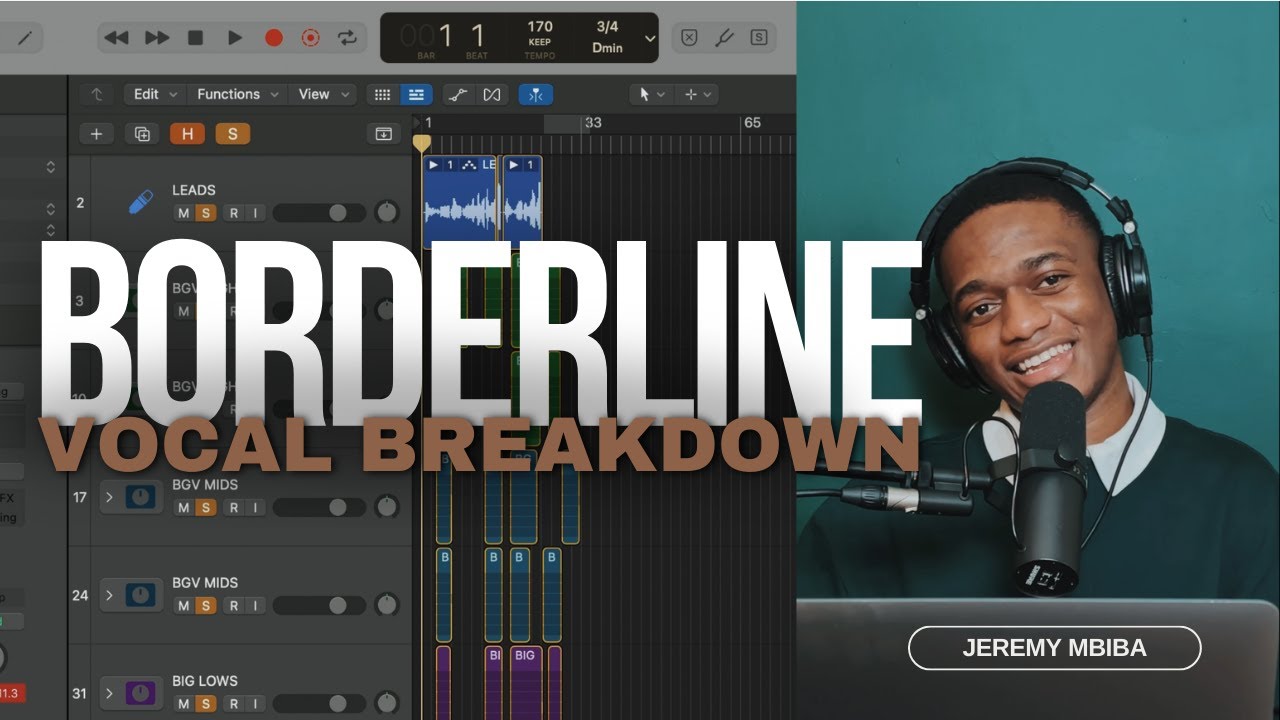Toggle the blue Catch Playhead button

point(536,95)
